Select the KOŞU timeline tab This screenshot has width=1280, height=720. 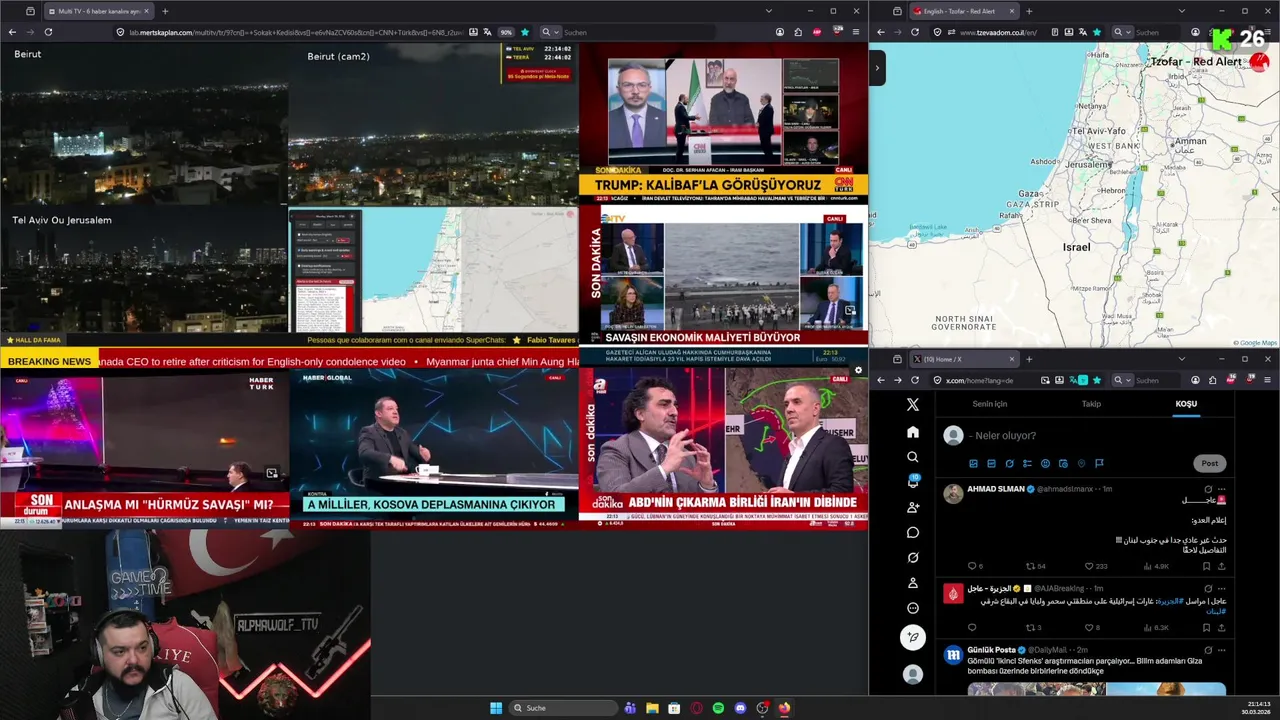tap(1186, 404)
